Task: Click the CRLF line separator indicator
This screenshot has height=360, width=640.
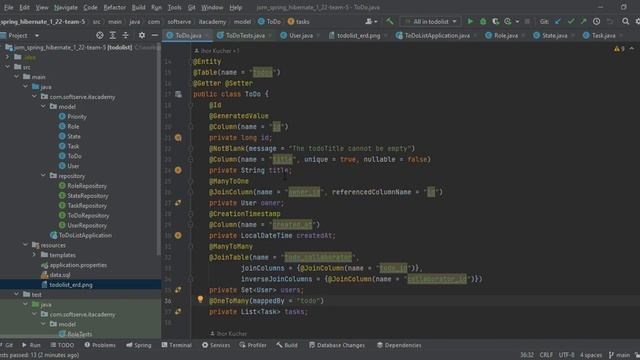Action: pyautogui.click(x=546, y=355)
